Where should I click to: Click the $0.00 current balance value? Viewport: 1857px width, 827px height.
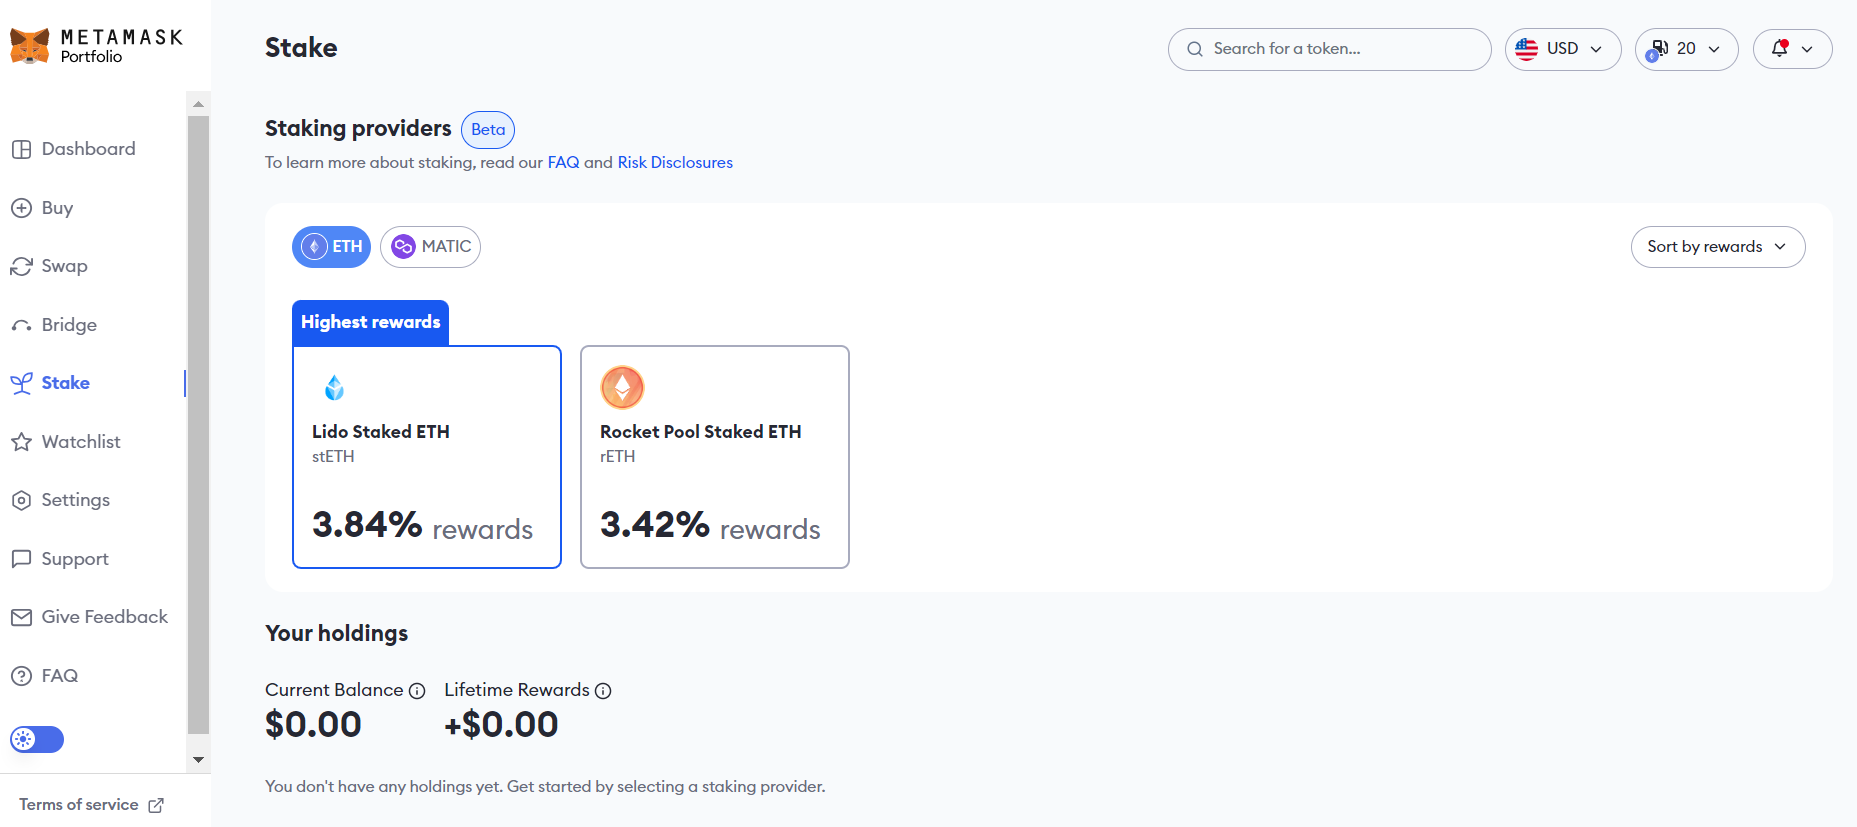(x=313, y=725)
